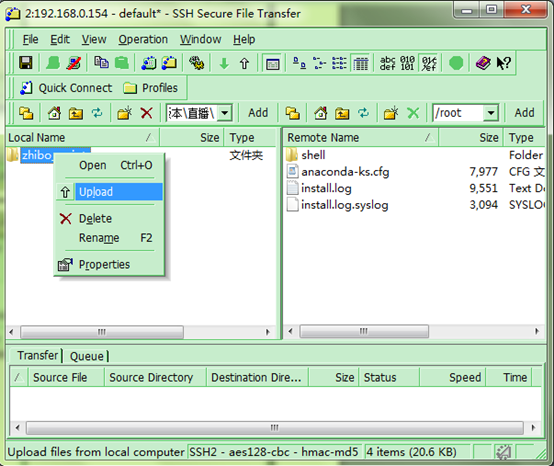Open Profiles folder button

coord(151,88)
